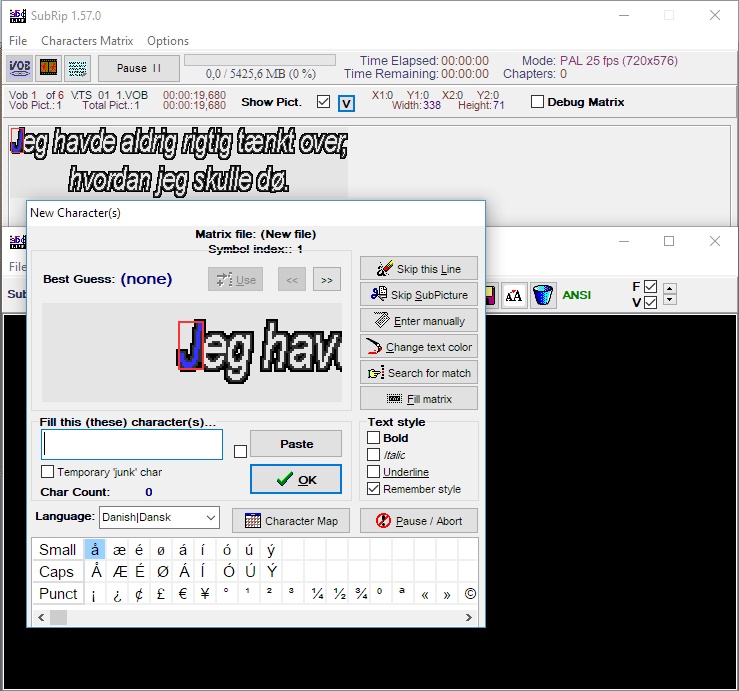The width and height of the screenshot is (739, 691).
Task: Open the File menu in SubRip
Action: point(18,41)
